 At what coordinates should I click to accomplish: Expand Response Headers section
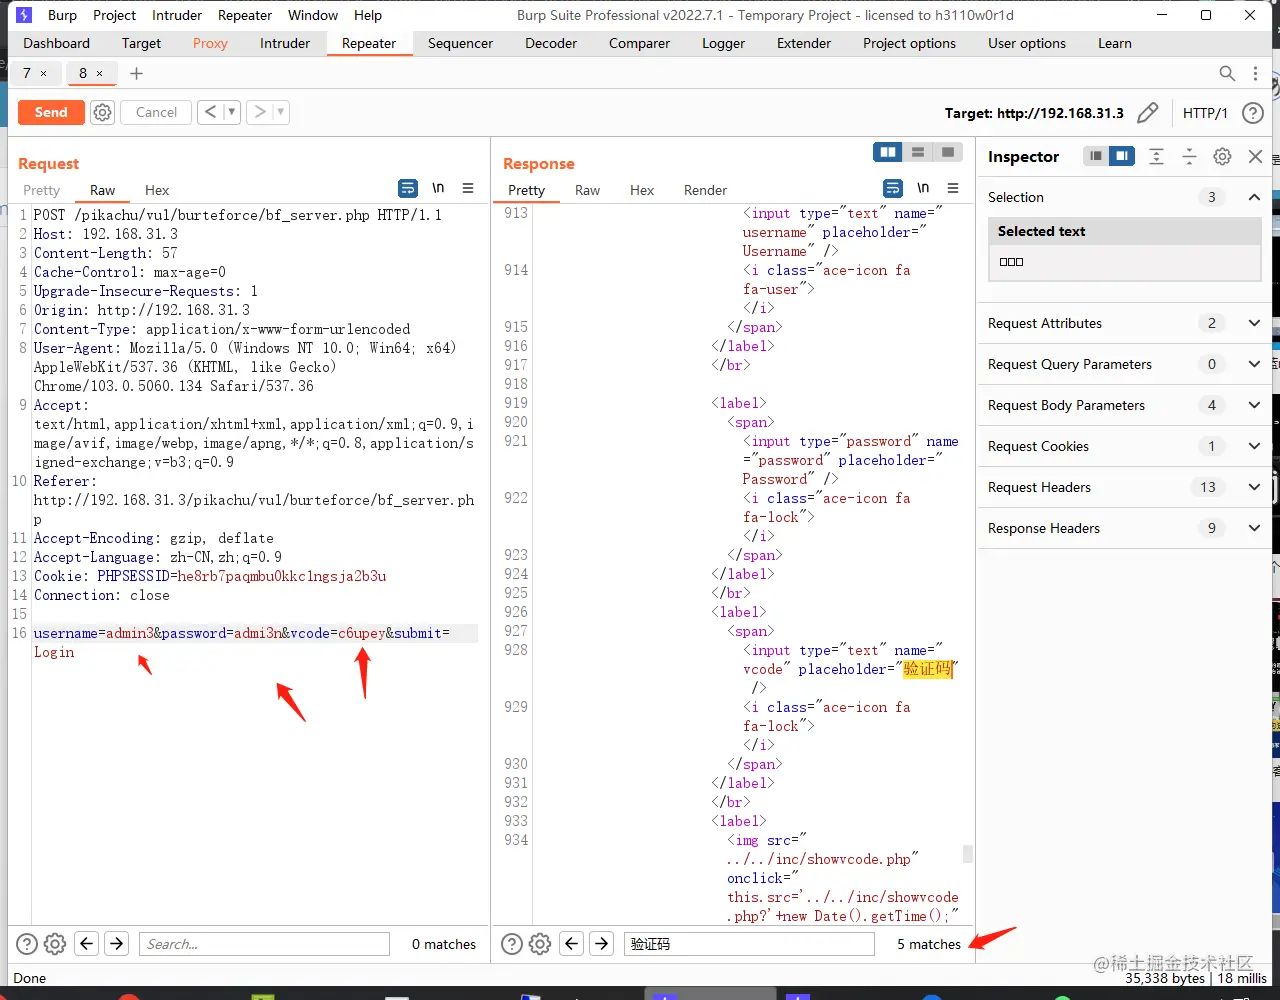(1254, 528)
